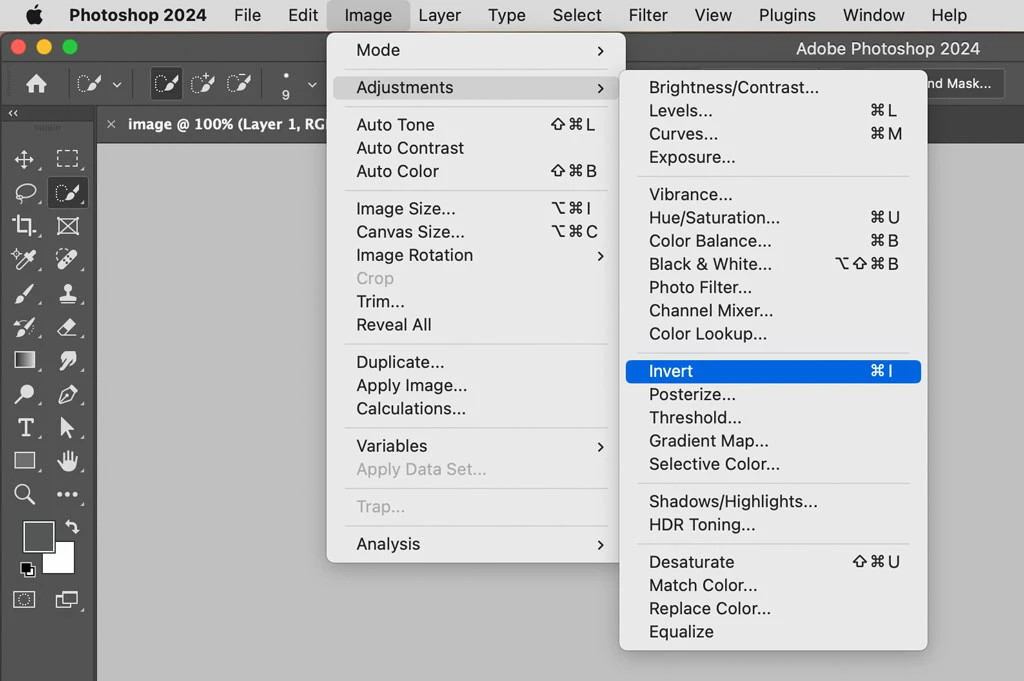The width and height of the screenshot is (1024, 681).
Task: Open the Window menu
Action: 873,15
